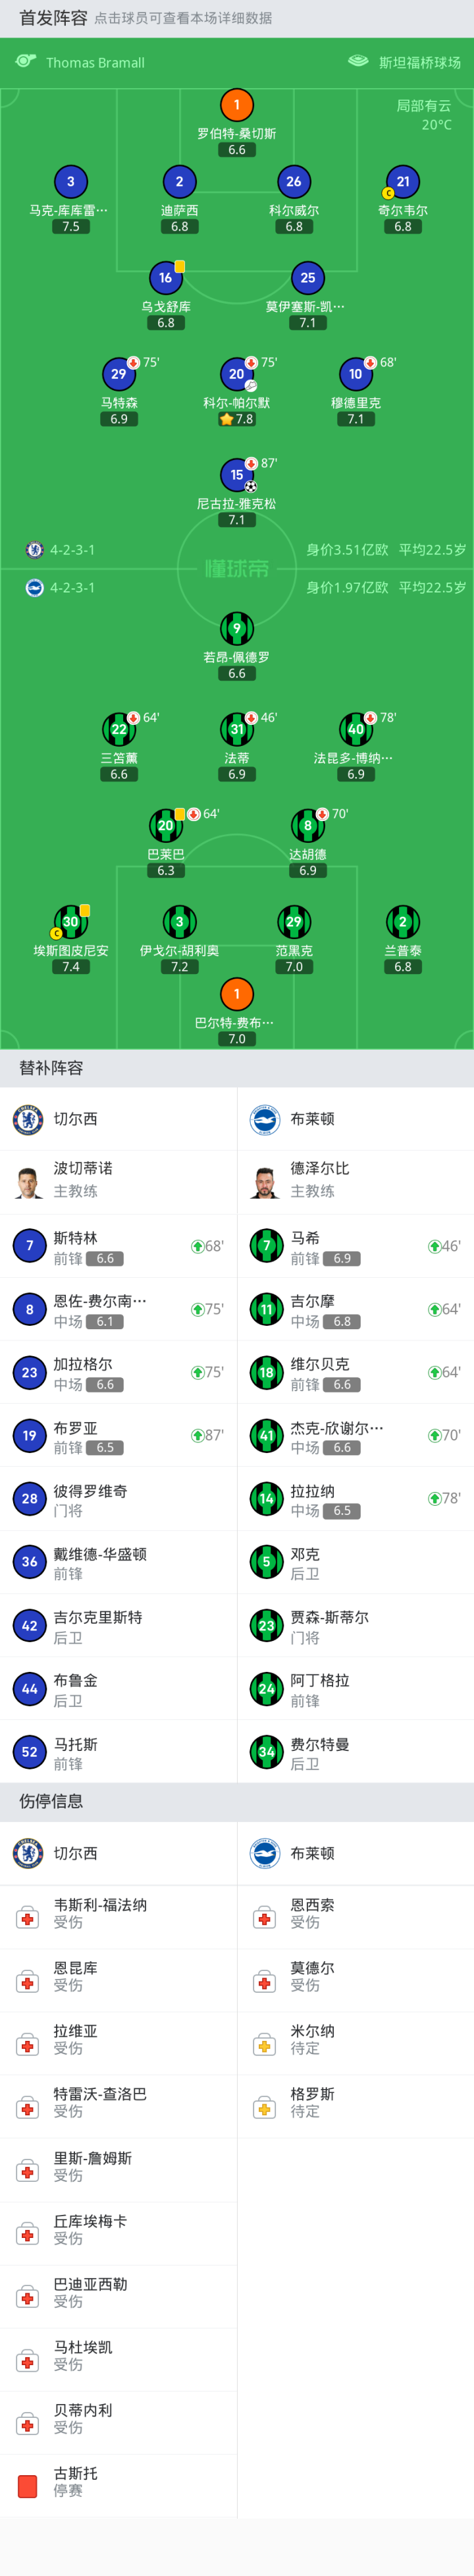Click 穆德里克 number 10 player icon
474x2576 pixels.
pyautogui.click(x=355, y=374)
